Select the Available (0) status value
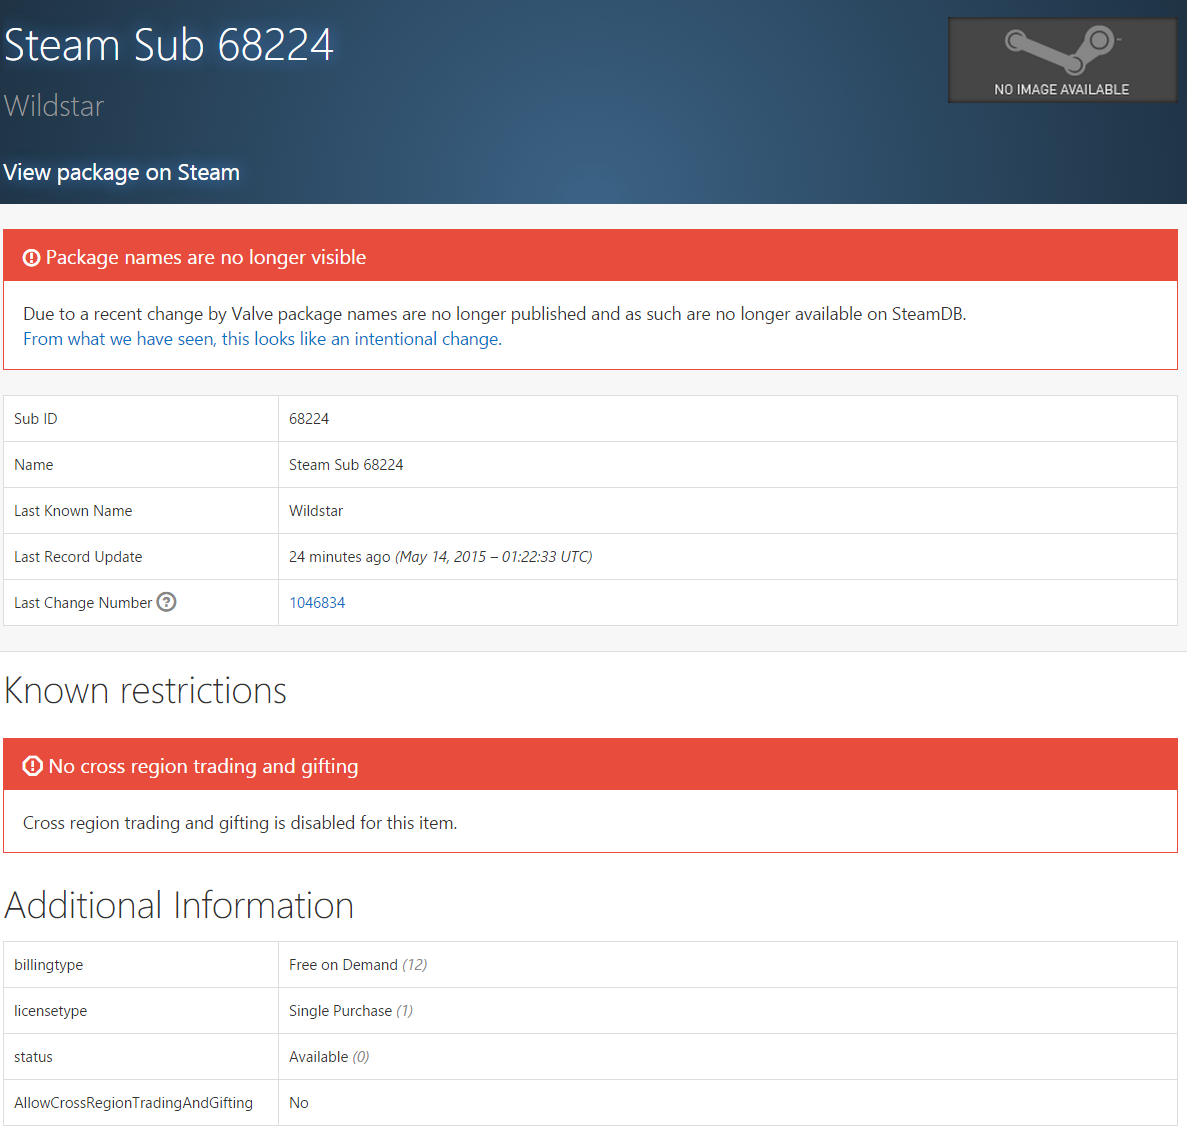Screen dimensions: 1187x1145 (x=329, y=1057)
